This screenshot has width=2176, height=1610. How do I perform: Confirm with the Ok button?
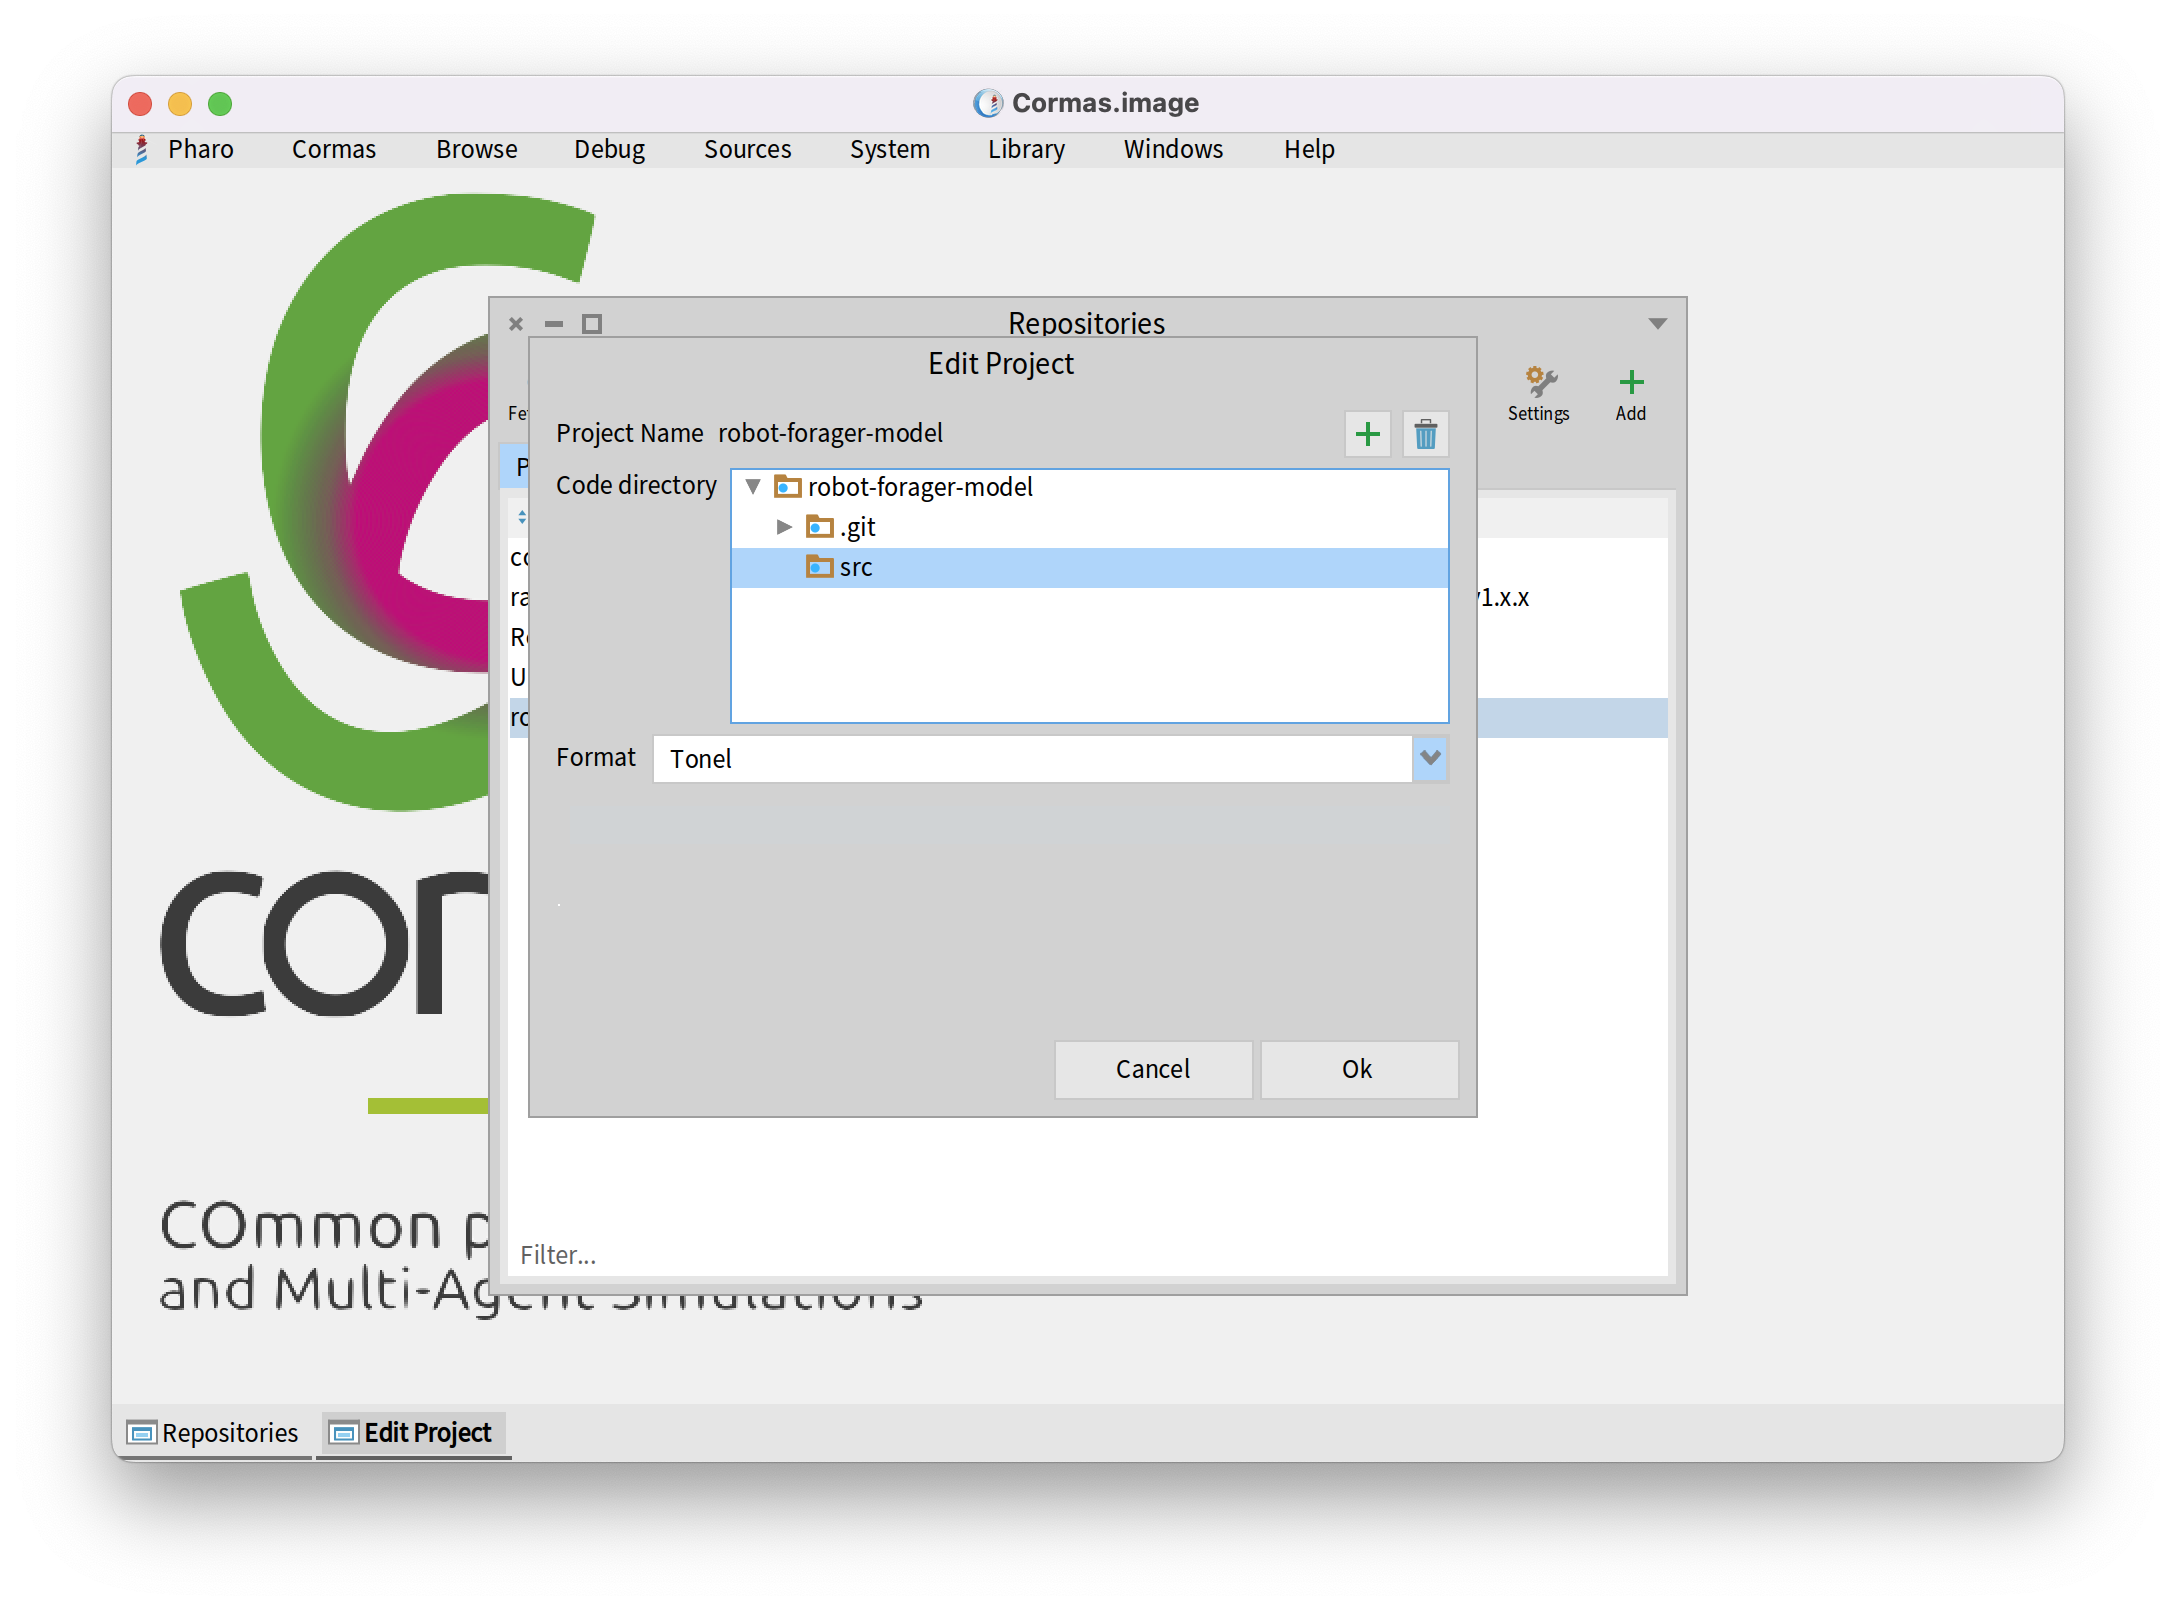coord(1358,1069)
